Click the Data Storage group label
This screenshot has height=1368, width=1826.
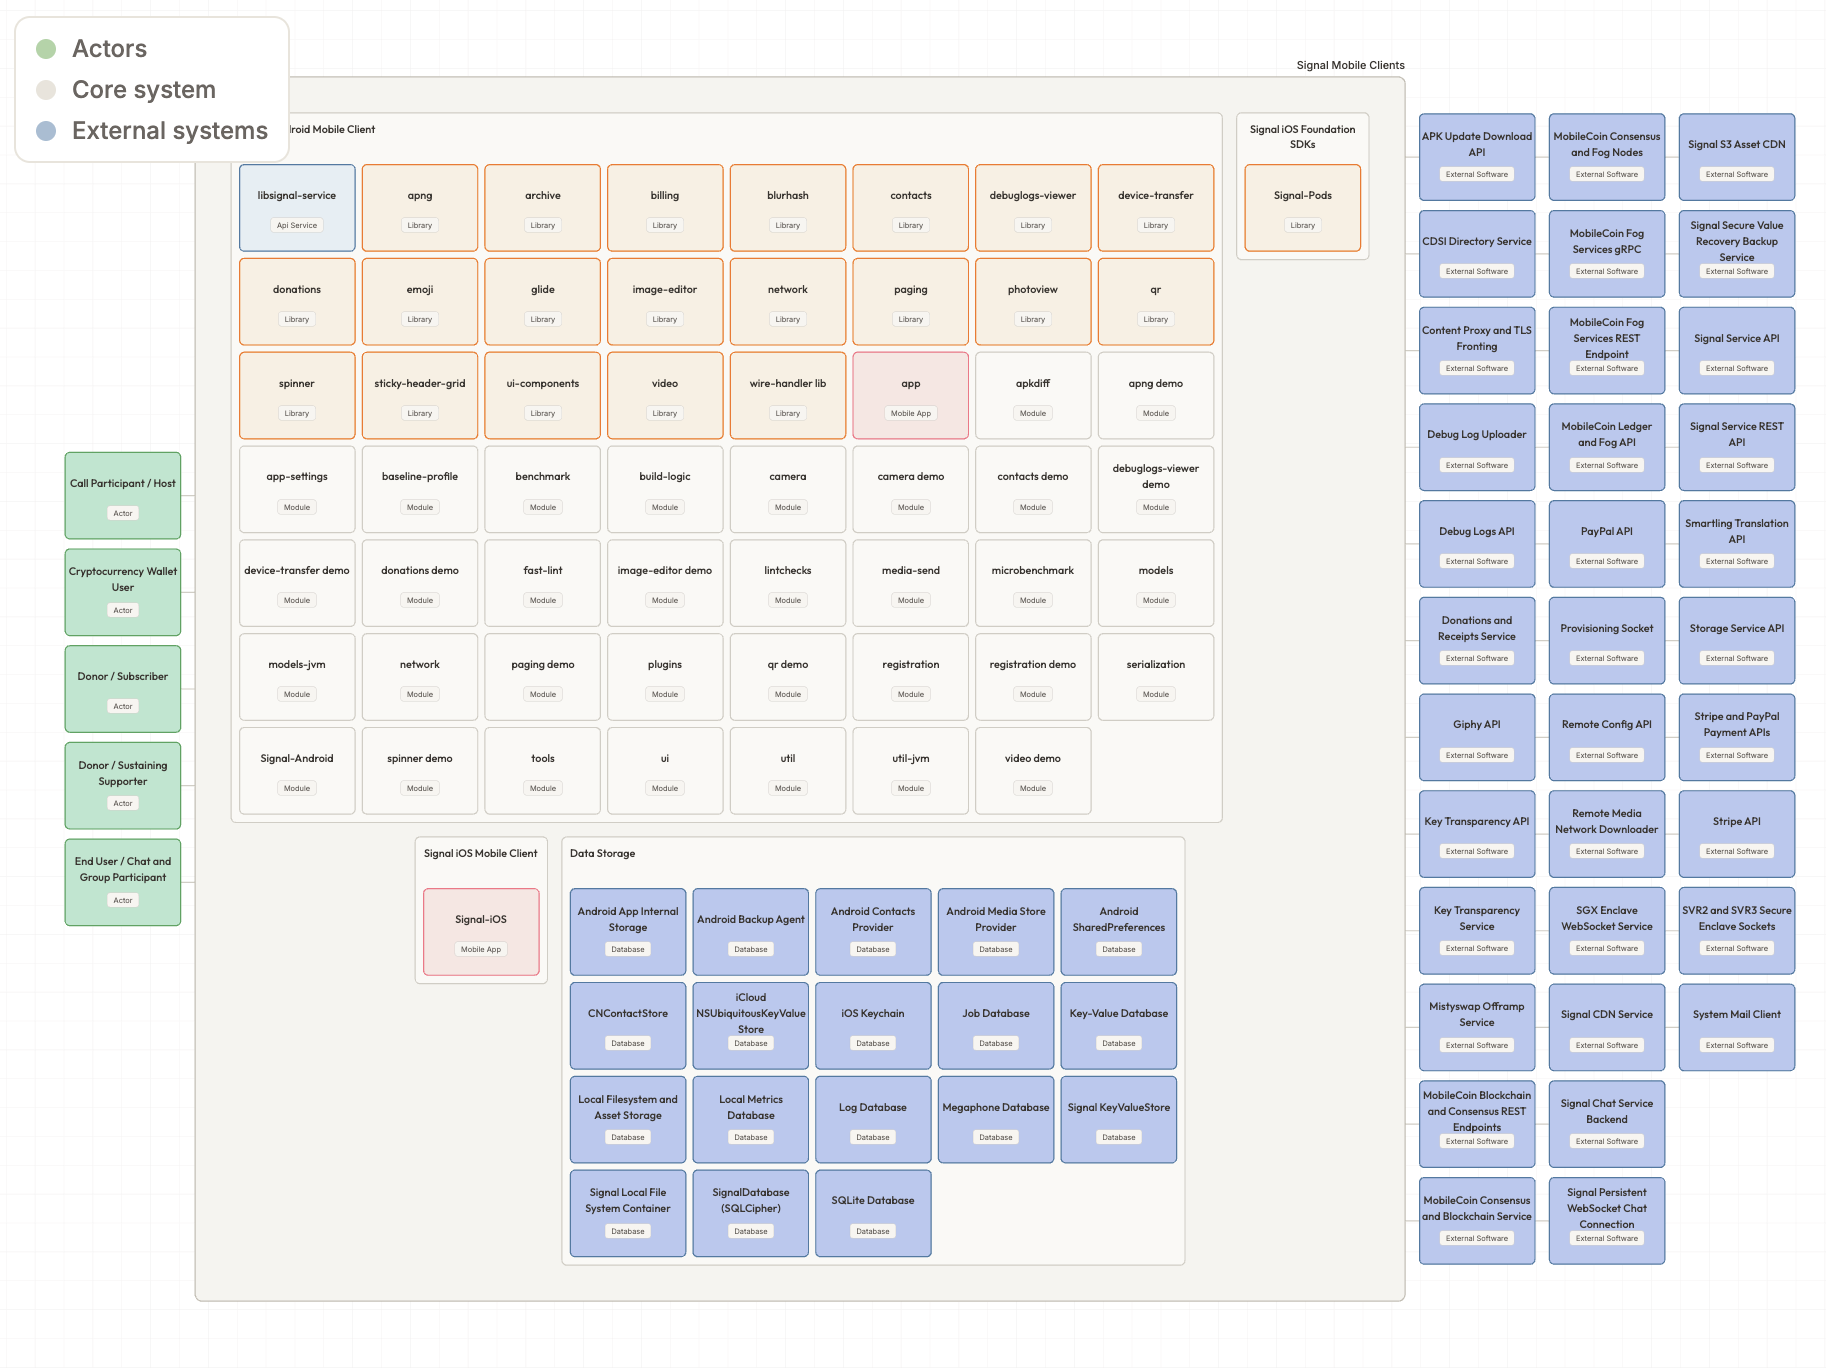pyautogui.click(x=602, y=853)
